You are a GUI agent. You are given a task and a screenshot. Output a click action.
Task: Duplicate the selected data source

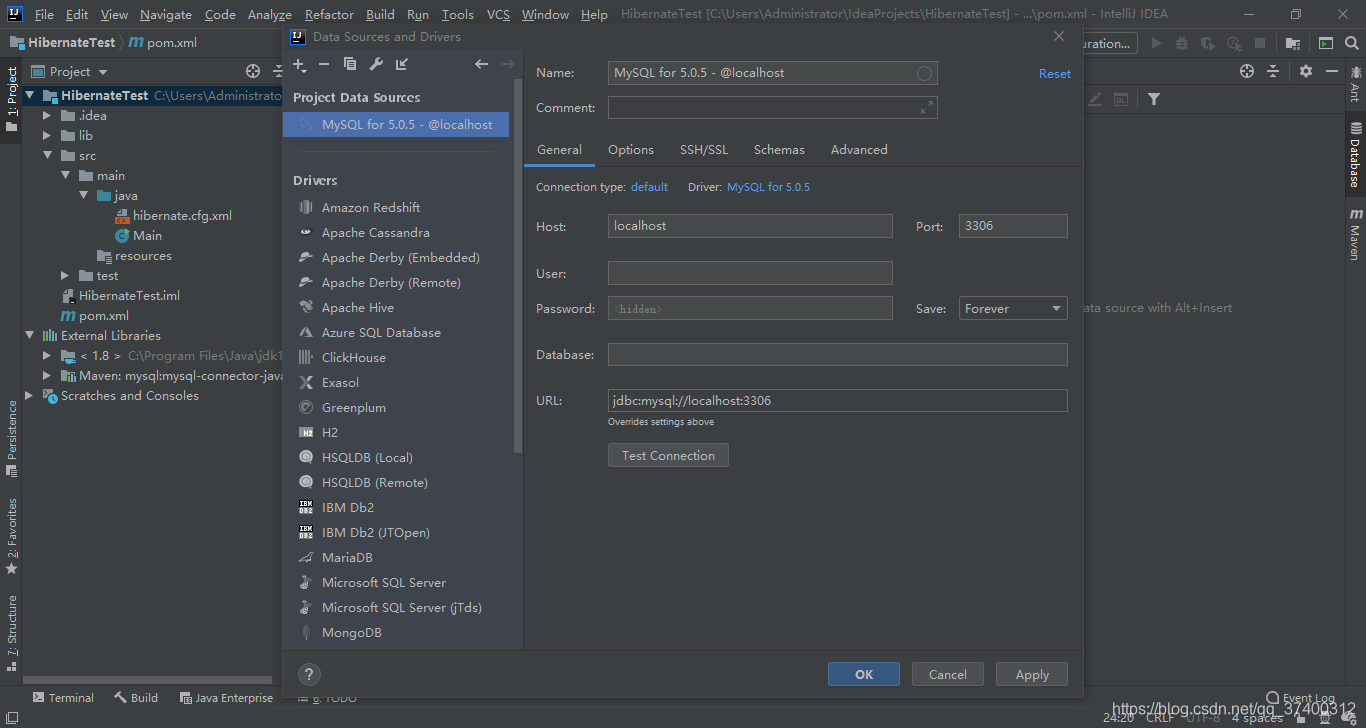click(350, 64)
